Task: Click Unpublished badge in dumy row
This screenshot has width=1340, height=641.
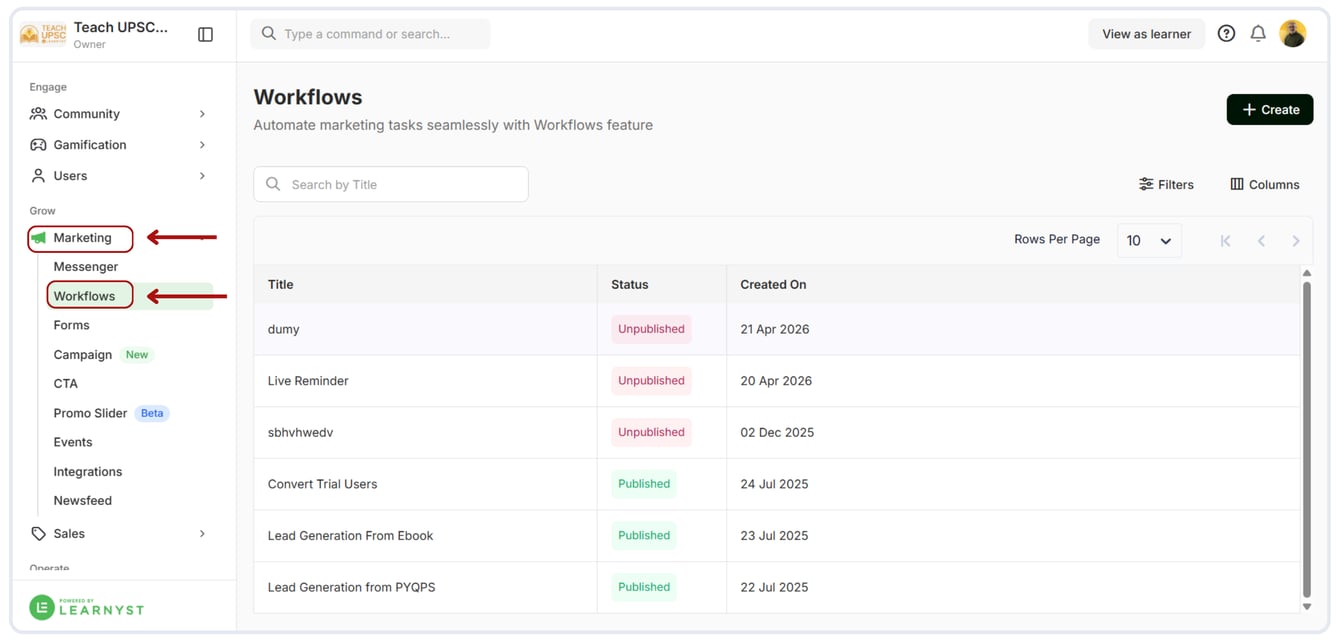Action: coord(651,329)
